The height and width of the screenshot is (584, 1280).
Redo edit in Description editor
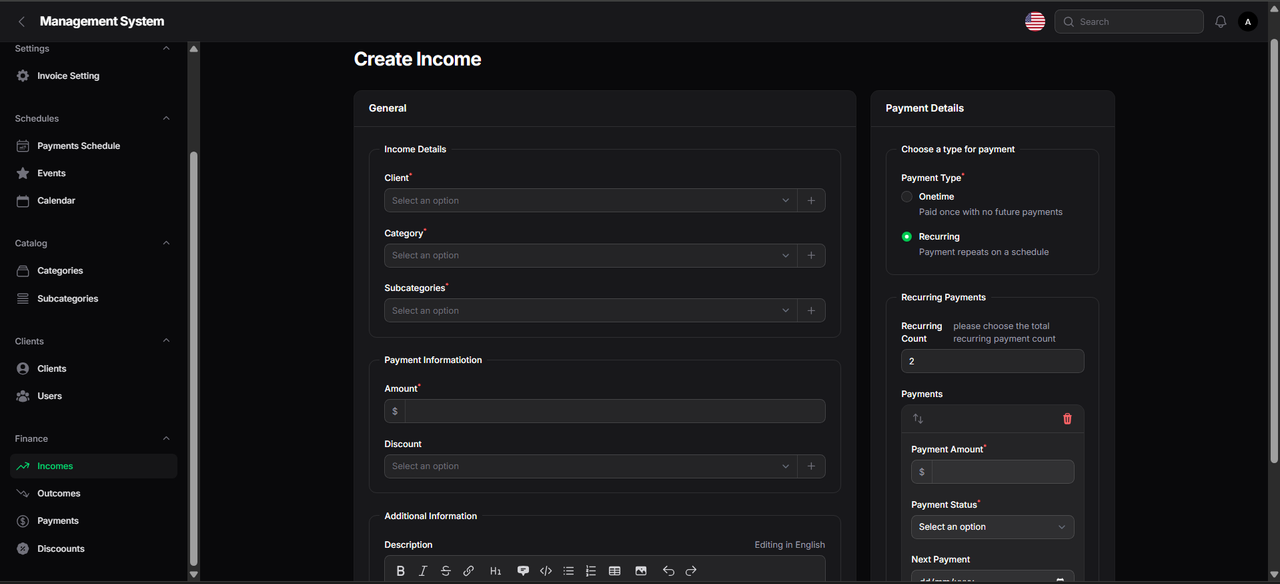point(691,571)
